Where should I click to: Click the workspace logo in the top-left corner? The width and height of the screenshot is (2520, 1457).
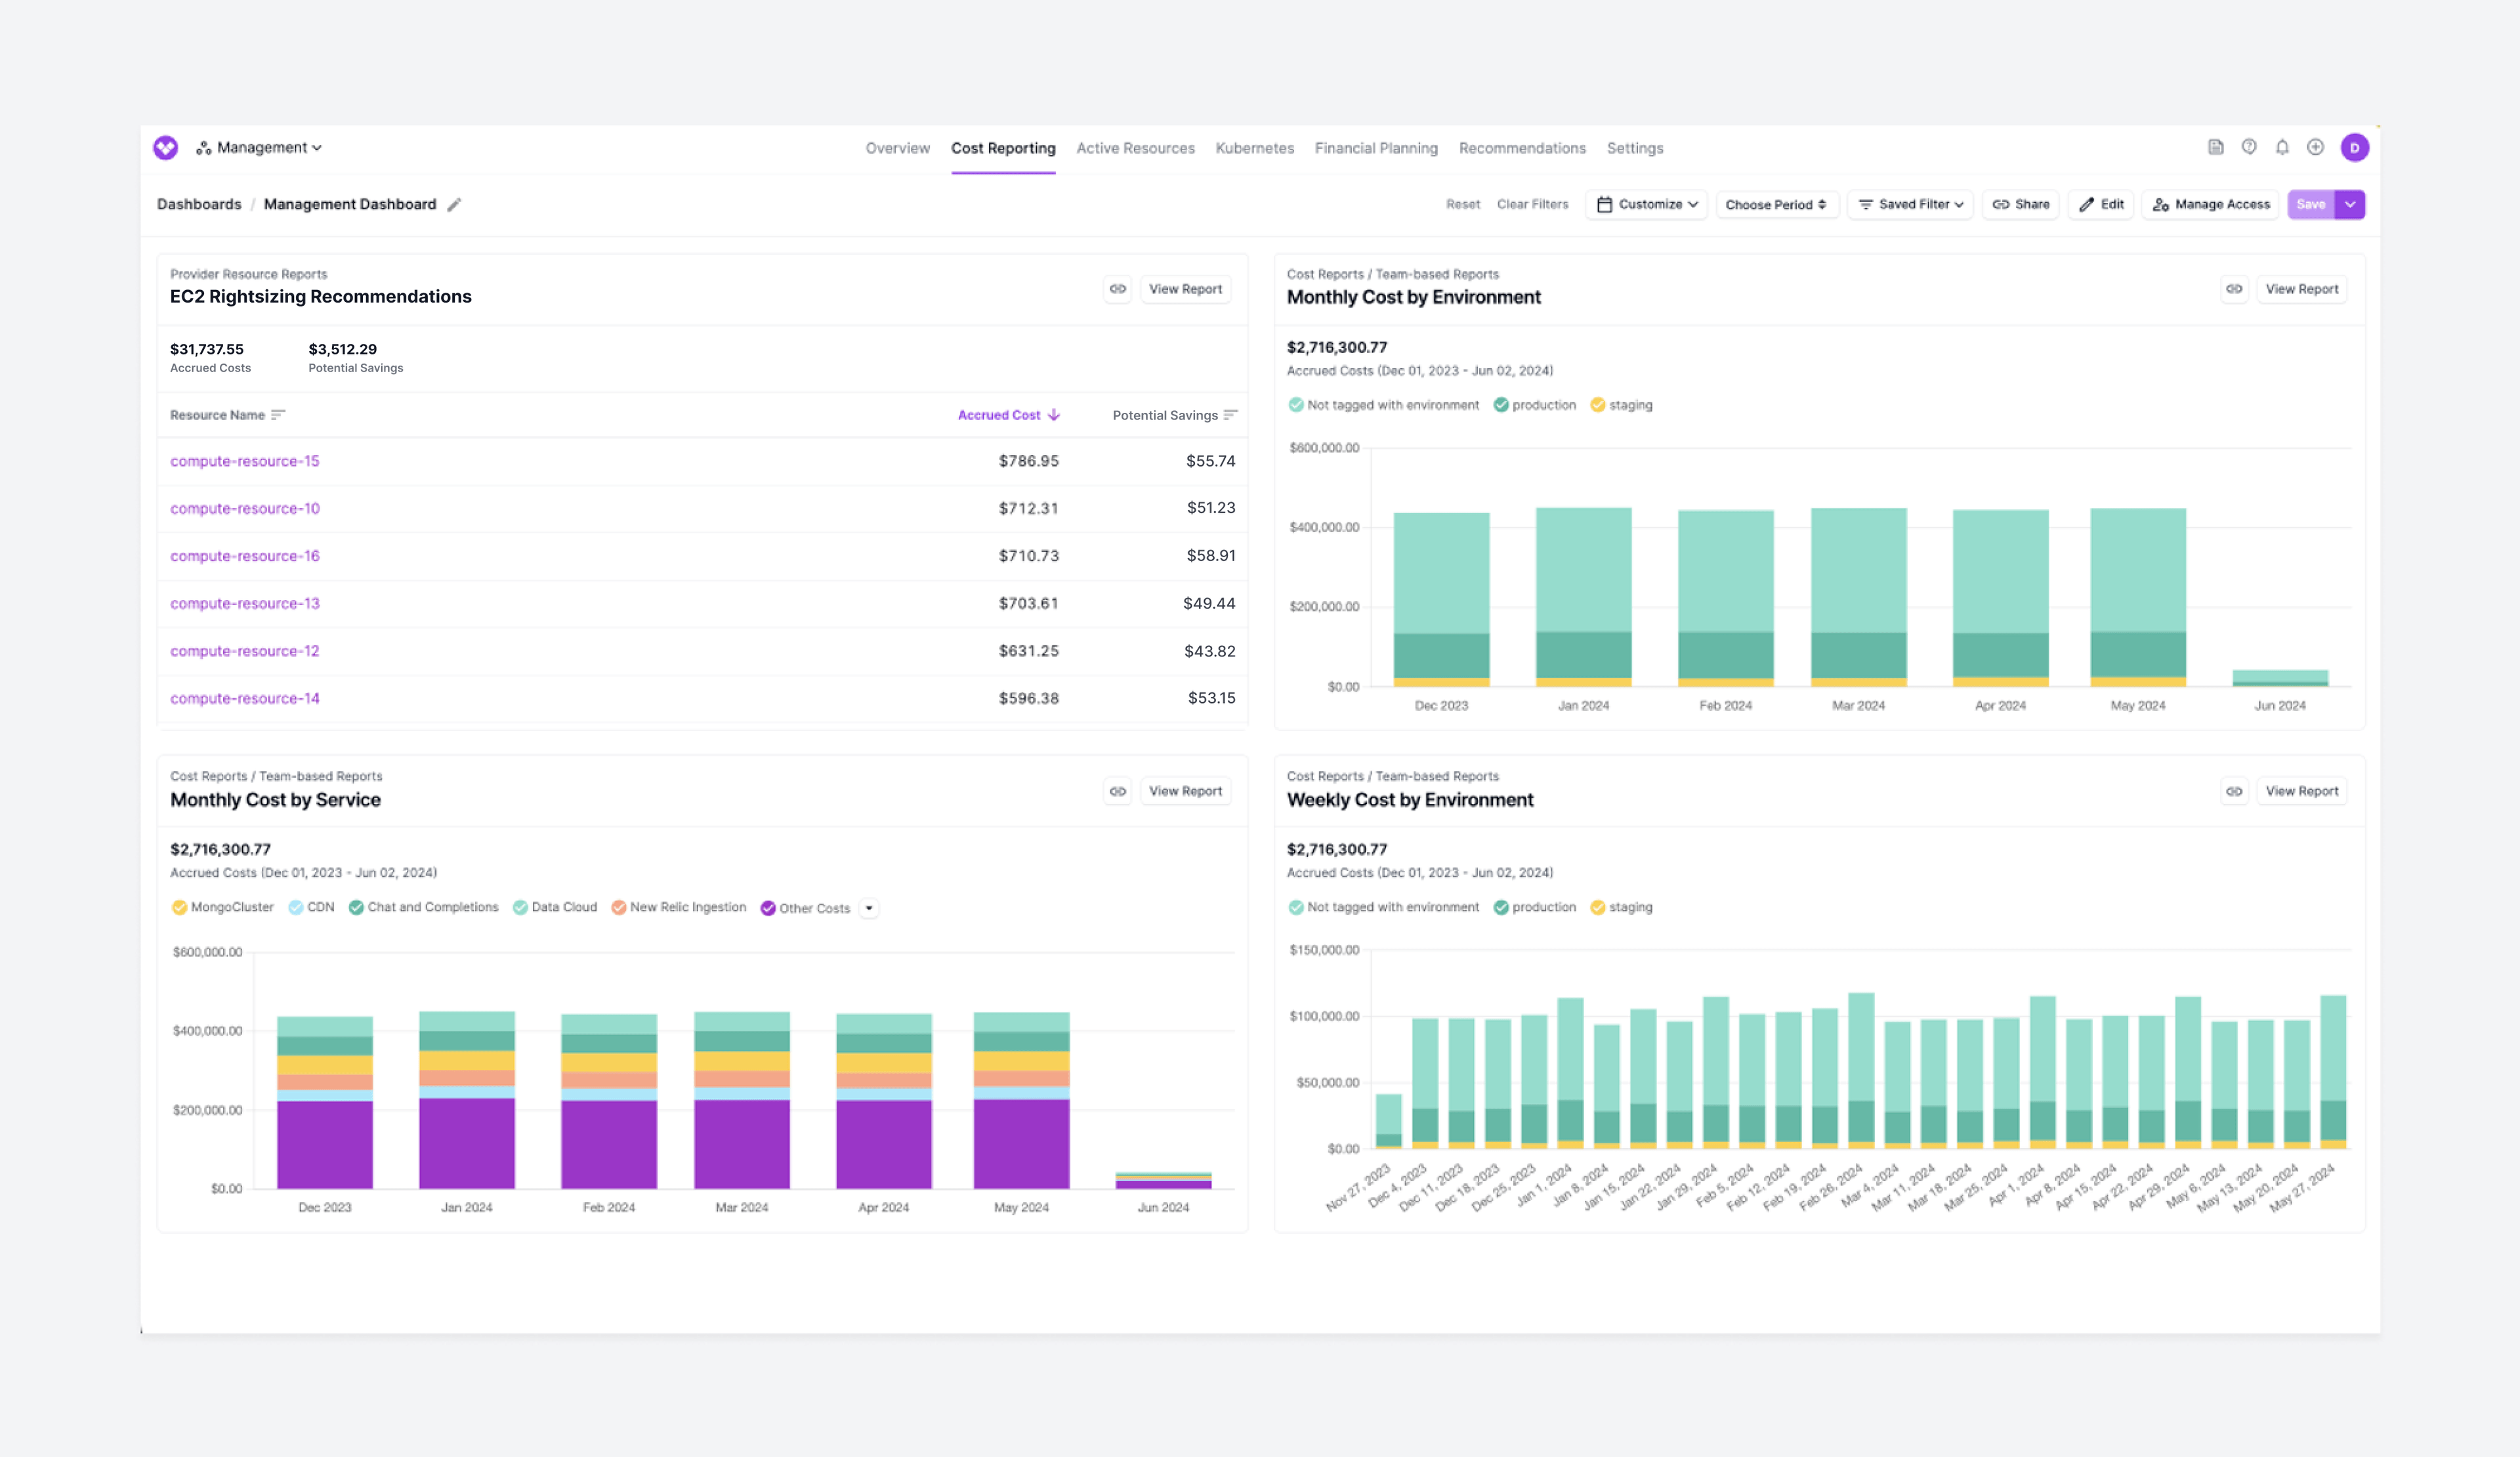click(x=166, y=147)
